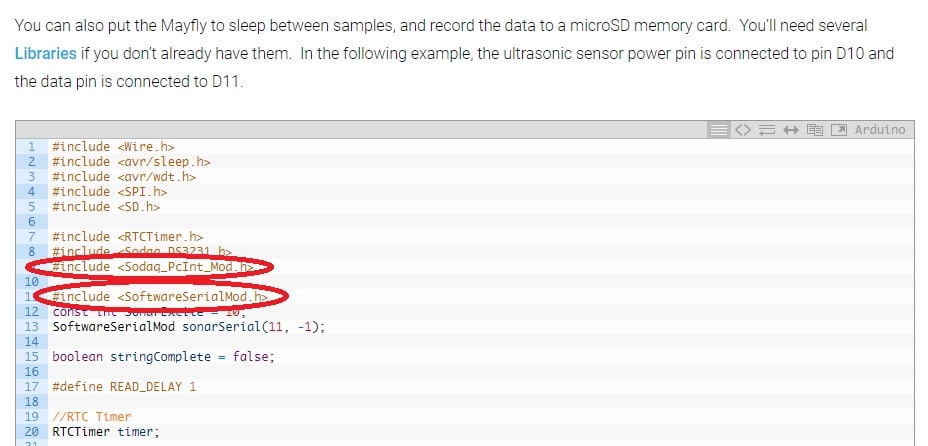Open the Libraries link

coord(44,53)
